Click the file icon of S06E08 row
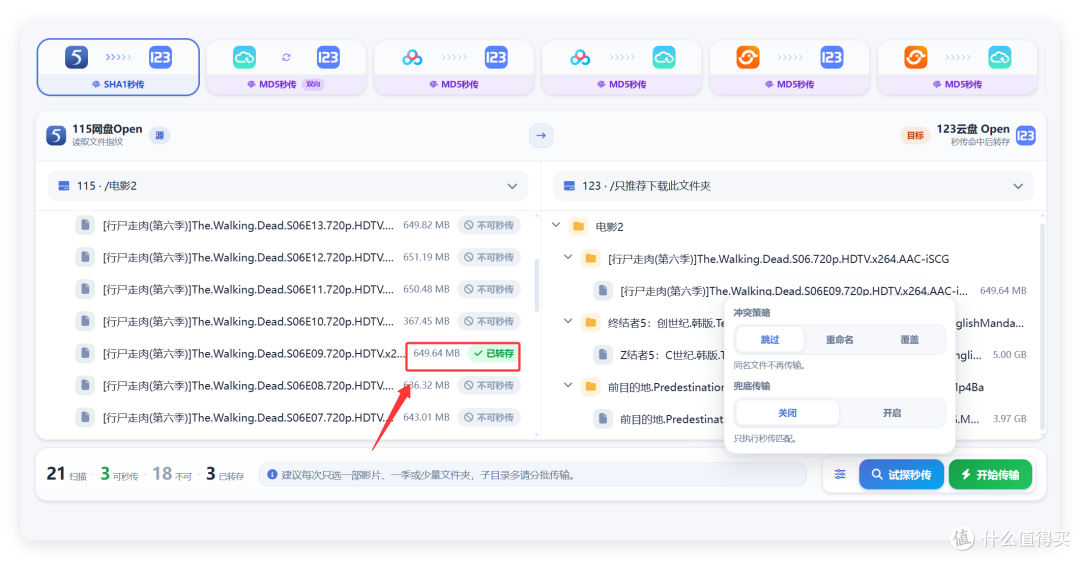This screenshot has width=1080, height=561. pos(85,385)
